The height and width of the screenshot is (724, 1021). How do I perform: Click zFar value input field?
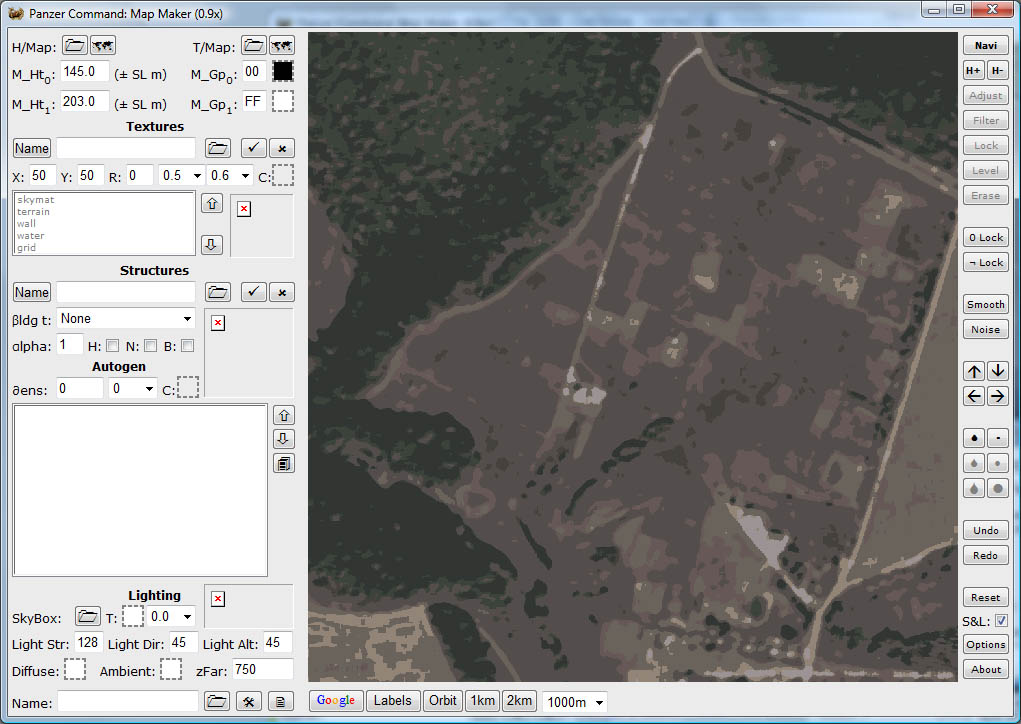[262, 669]
